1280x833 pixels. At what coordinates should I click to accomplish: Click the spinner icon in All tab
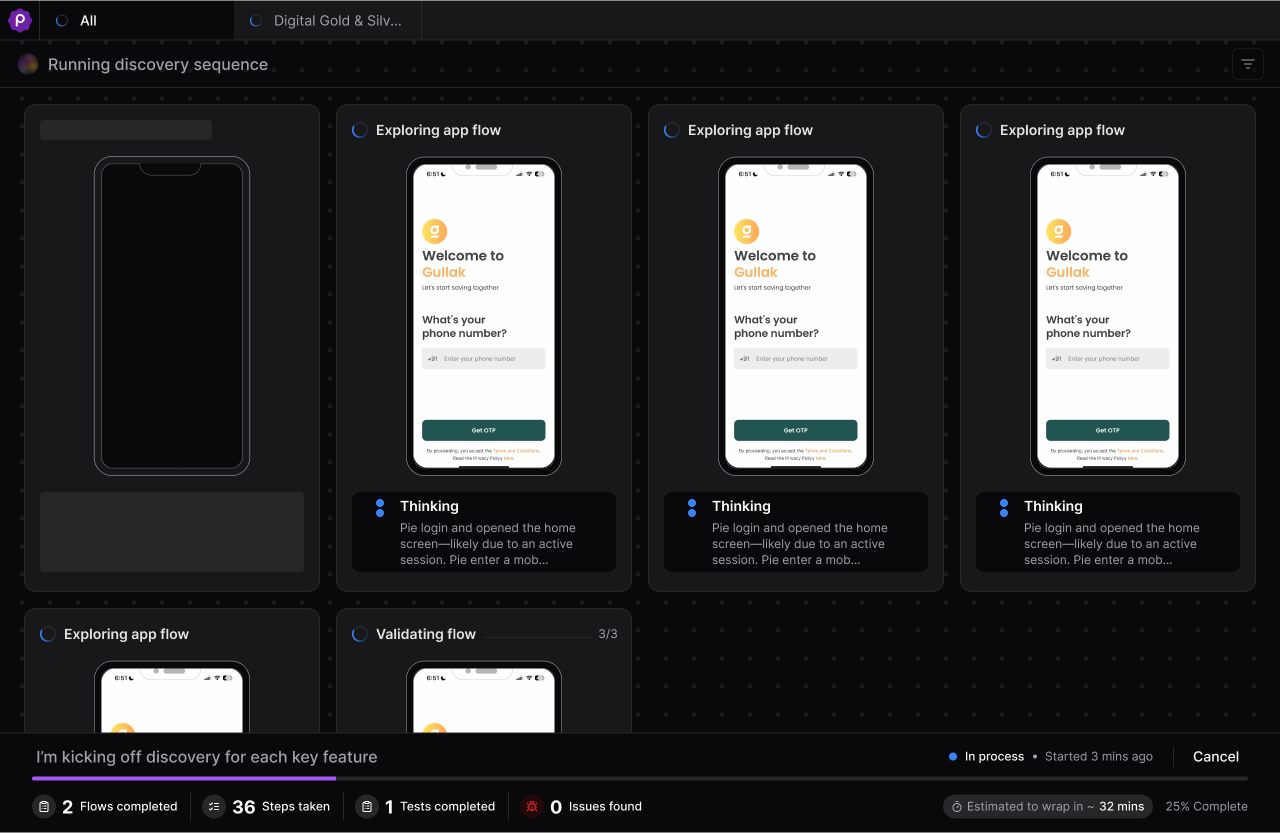click(62, 20)
